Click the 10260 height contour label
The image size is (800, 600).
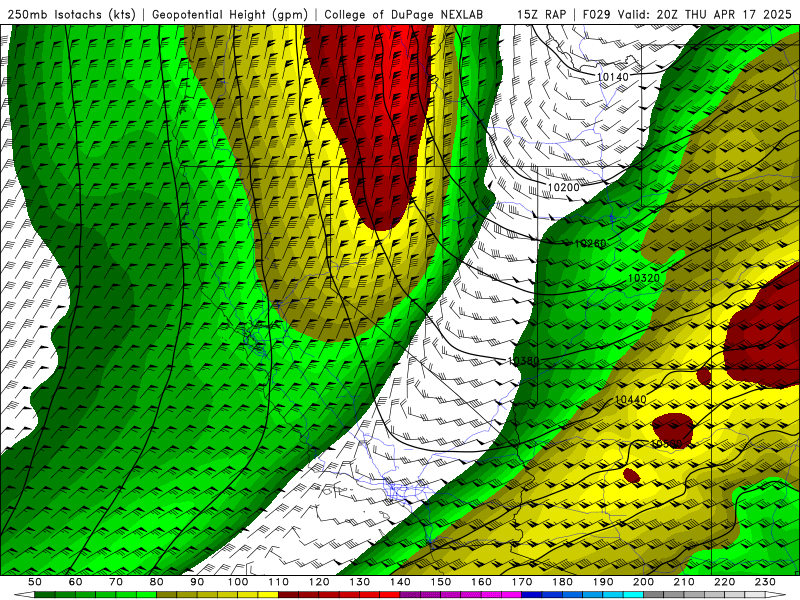[590, 243]
